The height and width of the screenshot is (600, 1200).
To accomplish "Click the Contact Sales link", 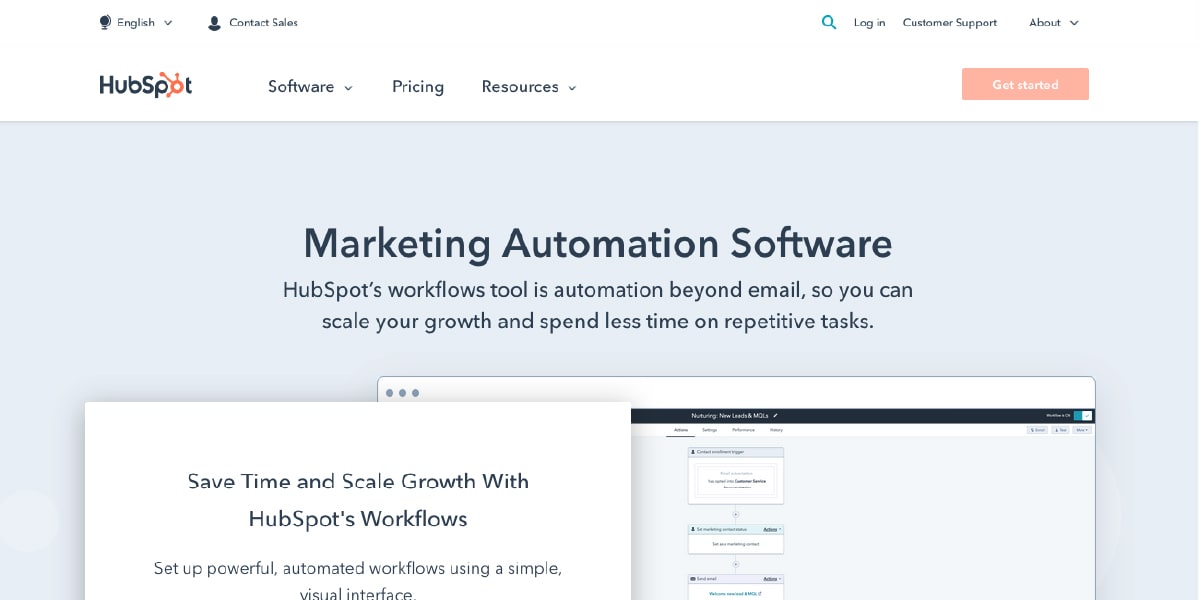I will [263, 22].
